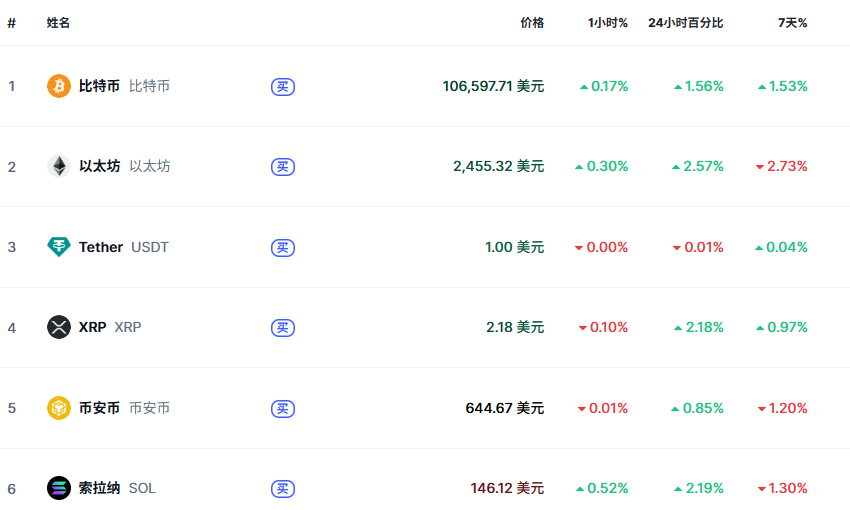Click the Ethereum diamond logo icon
This screenshot has width=850, height=510.
(x=59, y=166)
